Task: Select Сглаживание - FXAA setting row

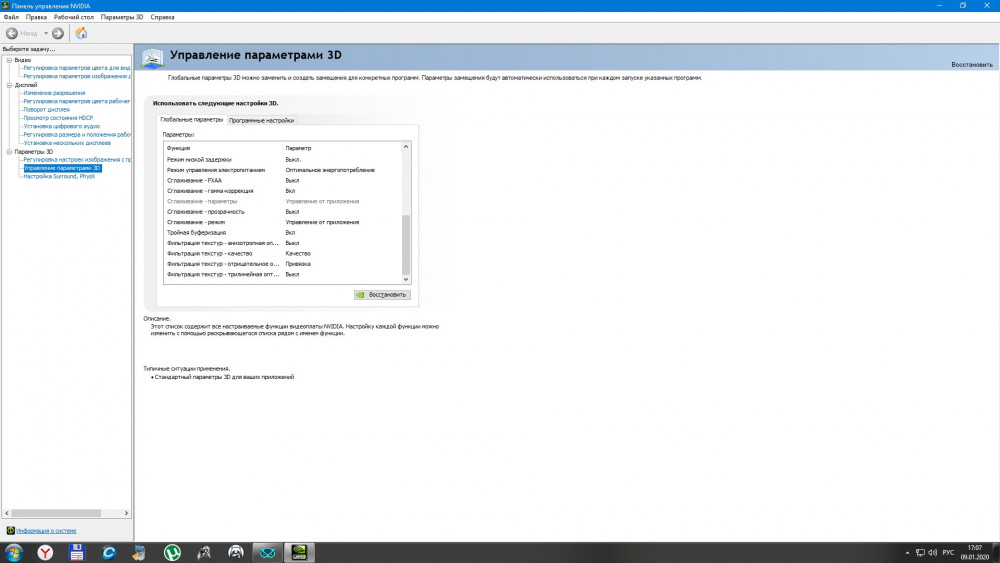Action: coord(283,180)
